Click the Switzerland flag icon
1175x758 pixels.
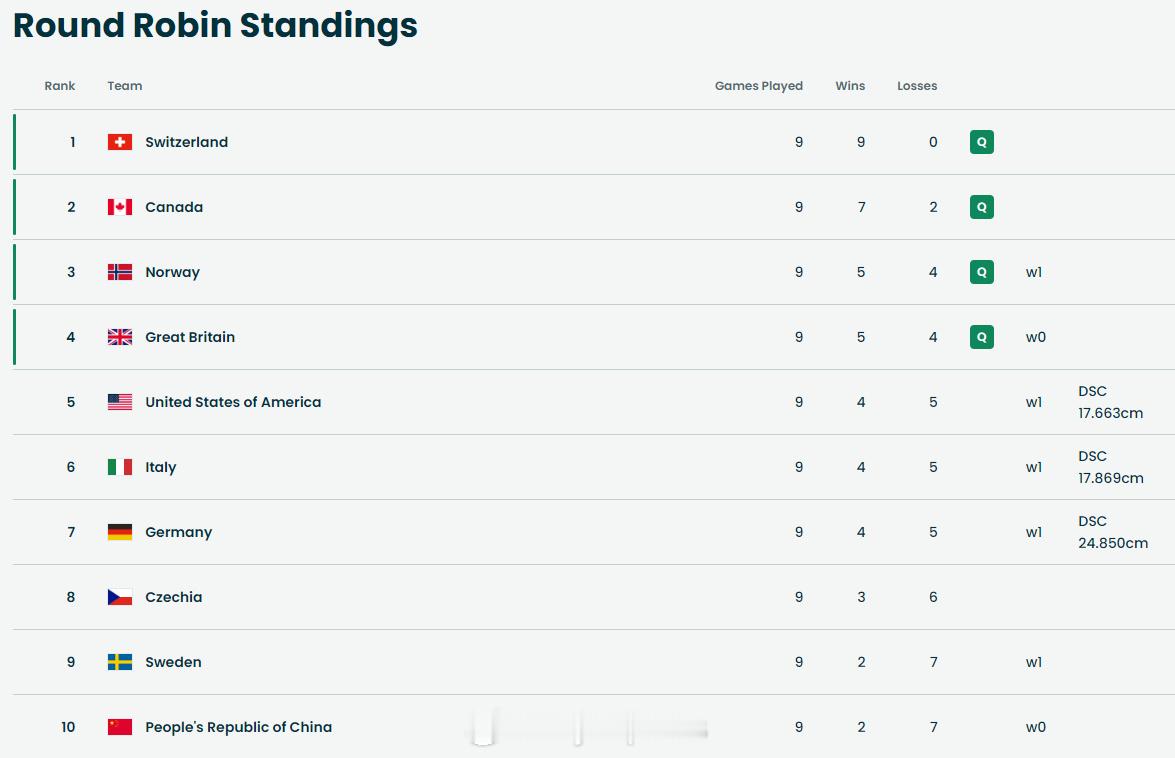click(120, 142)
